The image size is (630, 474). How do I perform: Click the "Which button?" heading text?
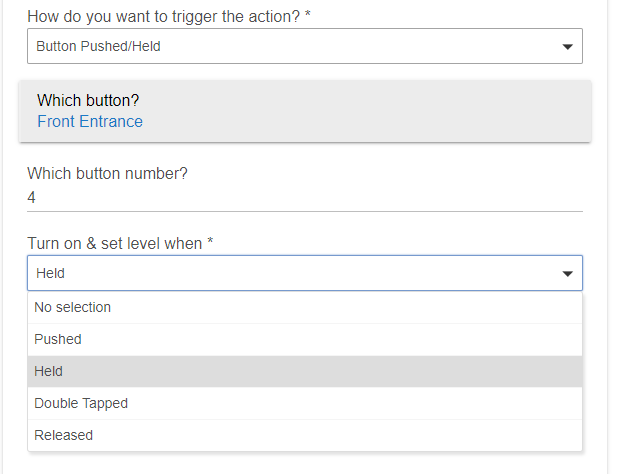pyautogui.click(x=88, y=101)
